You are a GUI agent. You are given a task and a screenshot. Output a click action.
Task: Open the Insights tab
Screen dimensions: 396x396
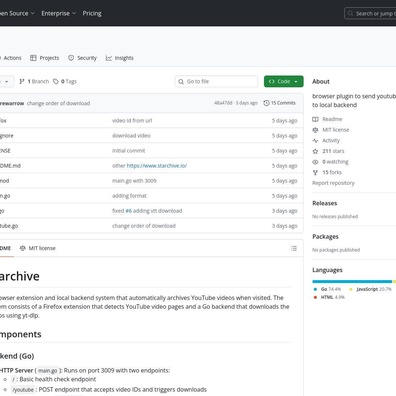[x=119, y=58]
